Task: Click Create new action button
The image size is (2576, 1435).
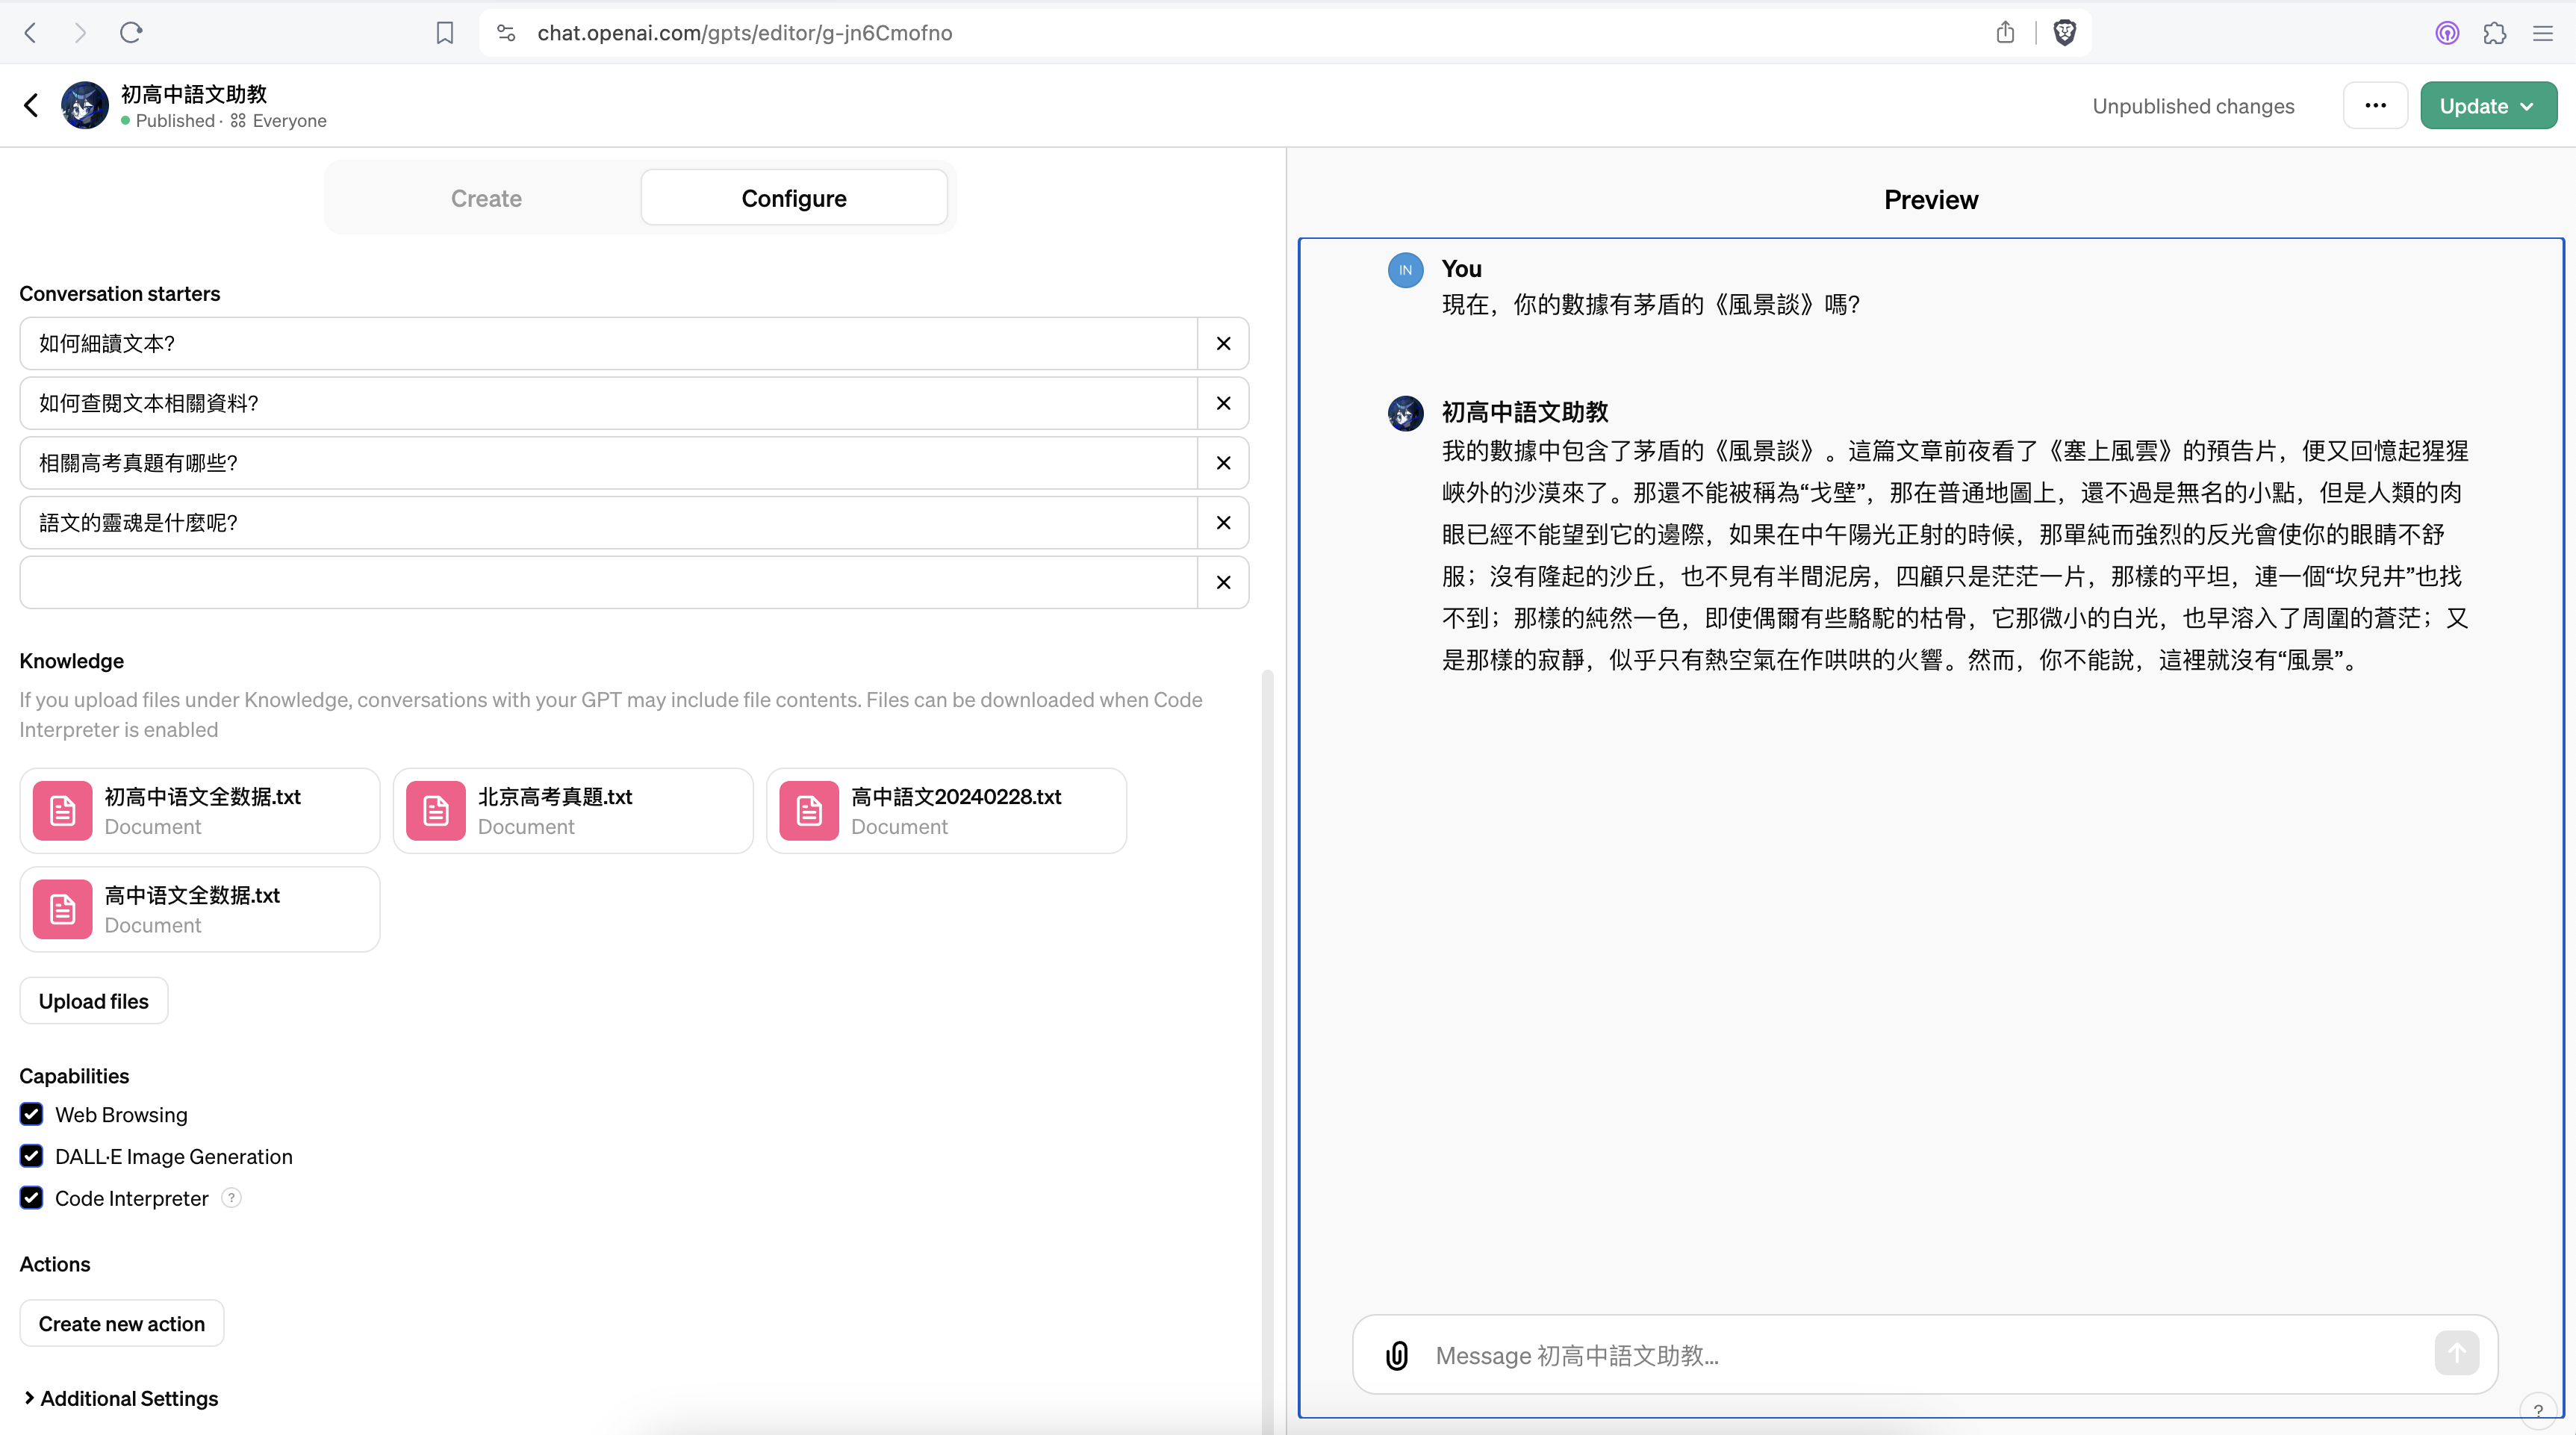Action: (x=122, y=1323)
